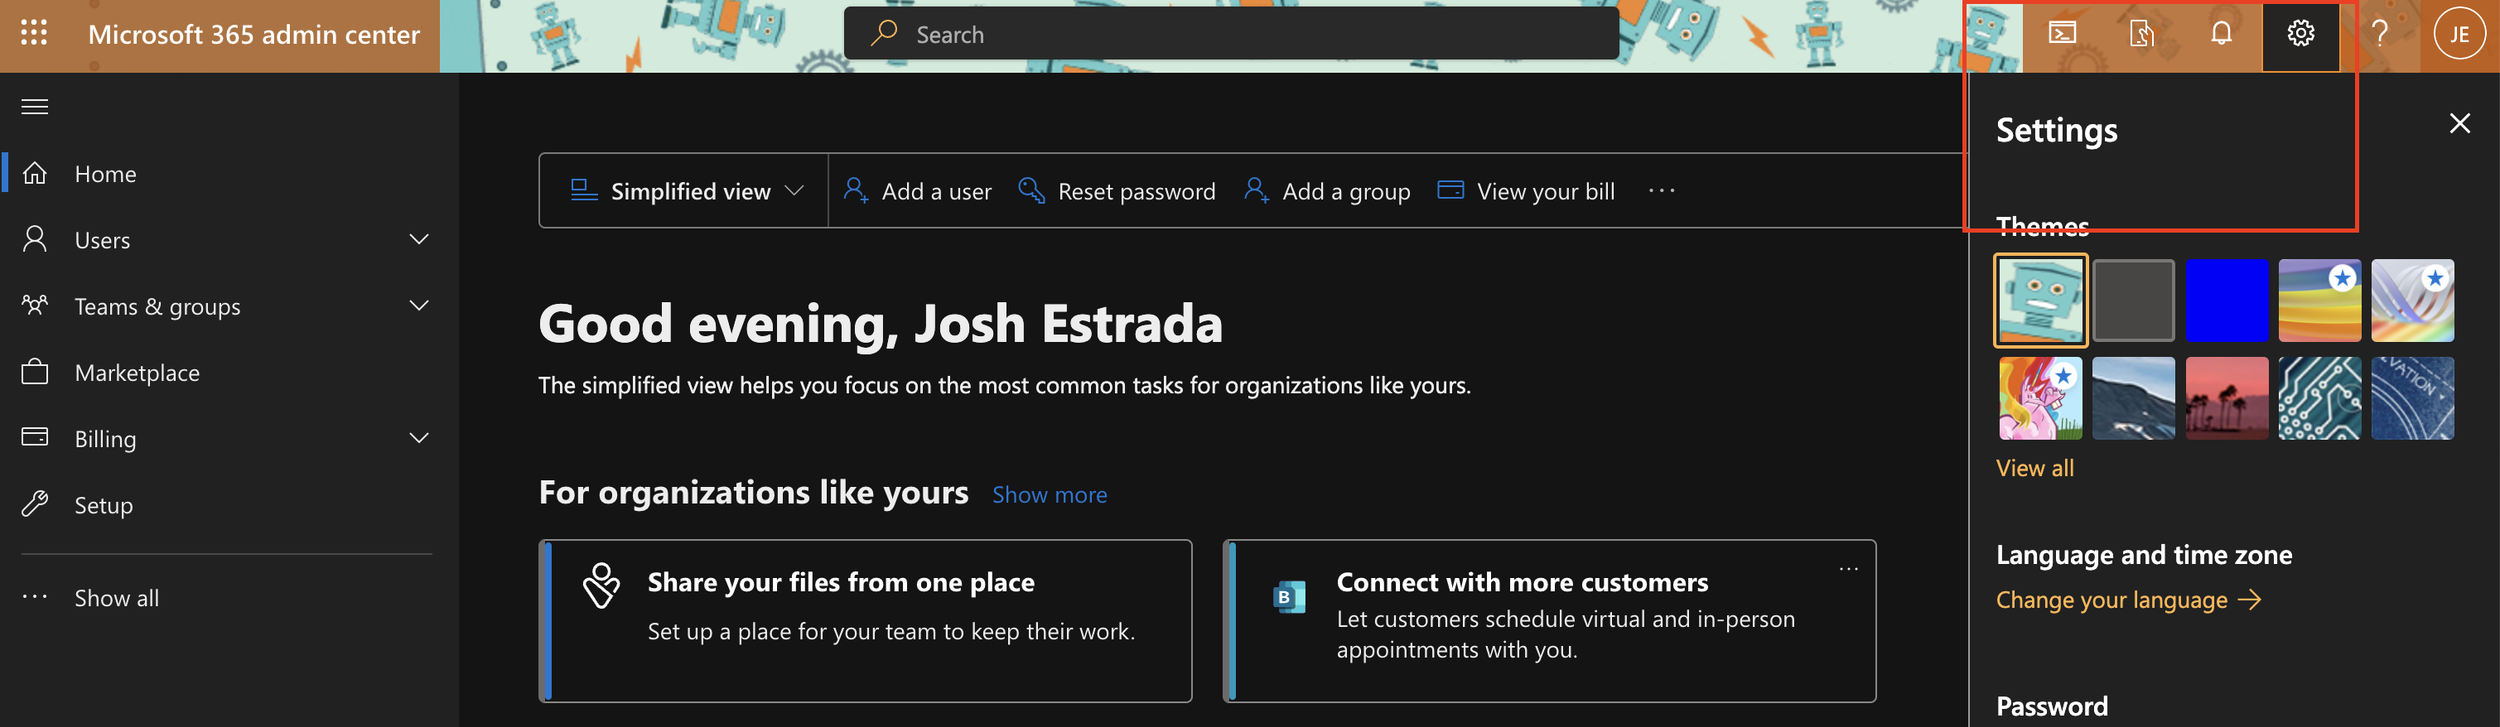Open notifications bell icon

point(2221,34)
